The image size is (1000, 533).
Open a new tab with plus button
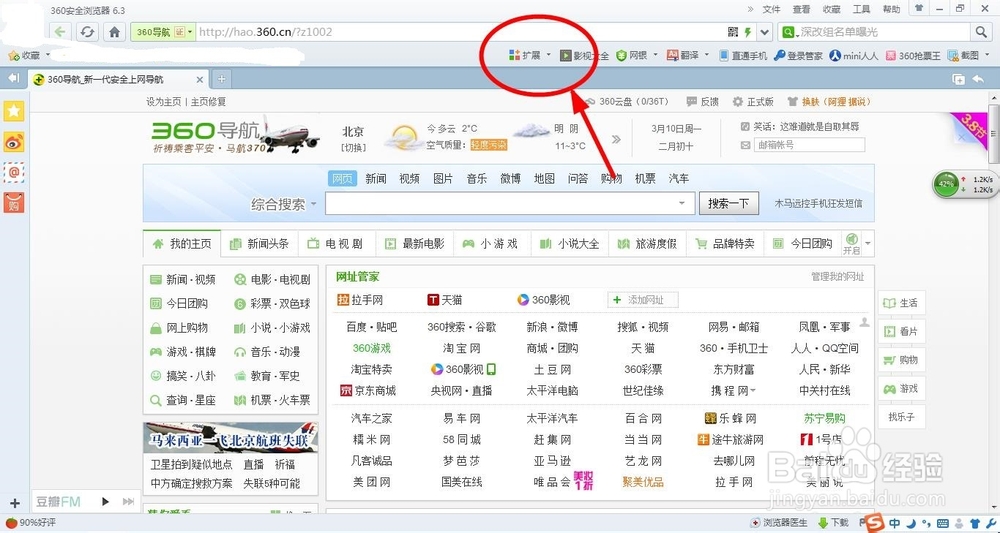click(x=221, y=79)
